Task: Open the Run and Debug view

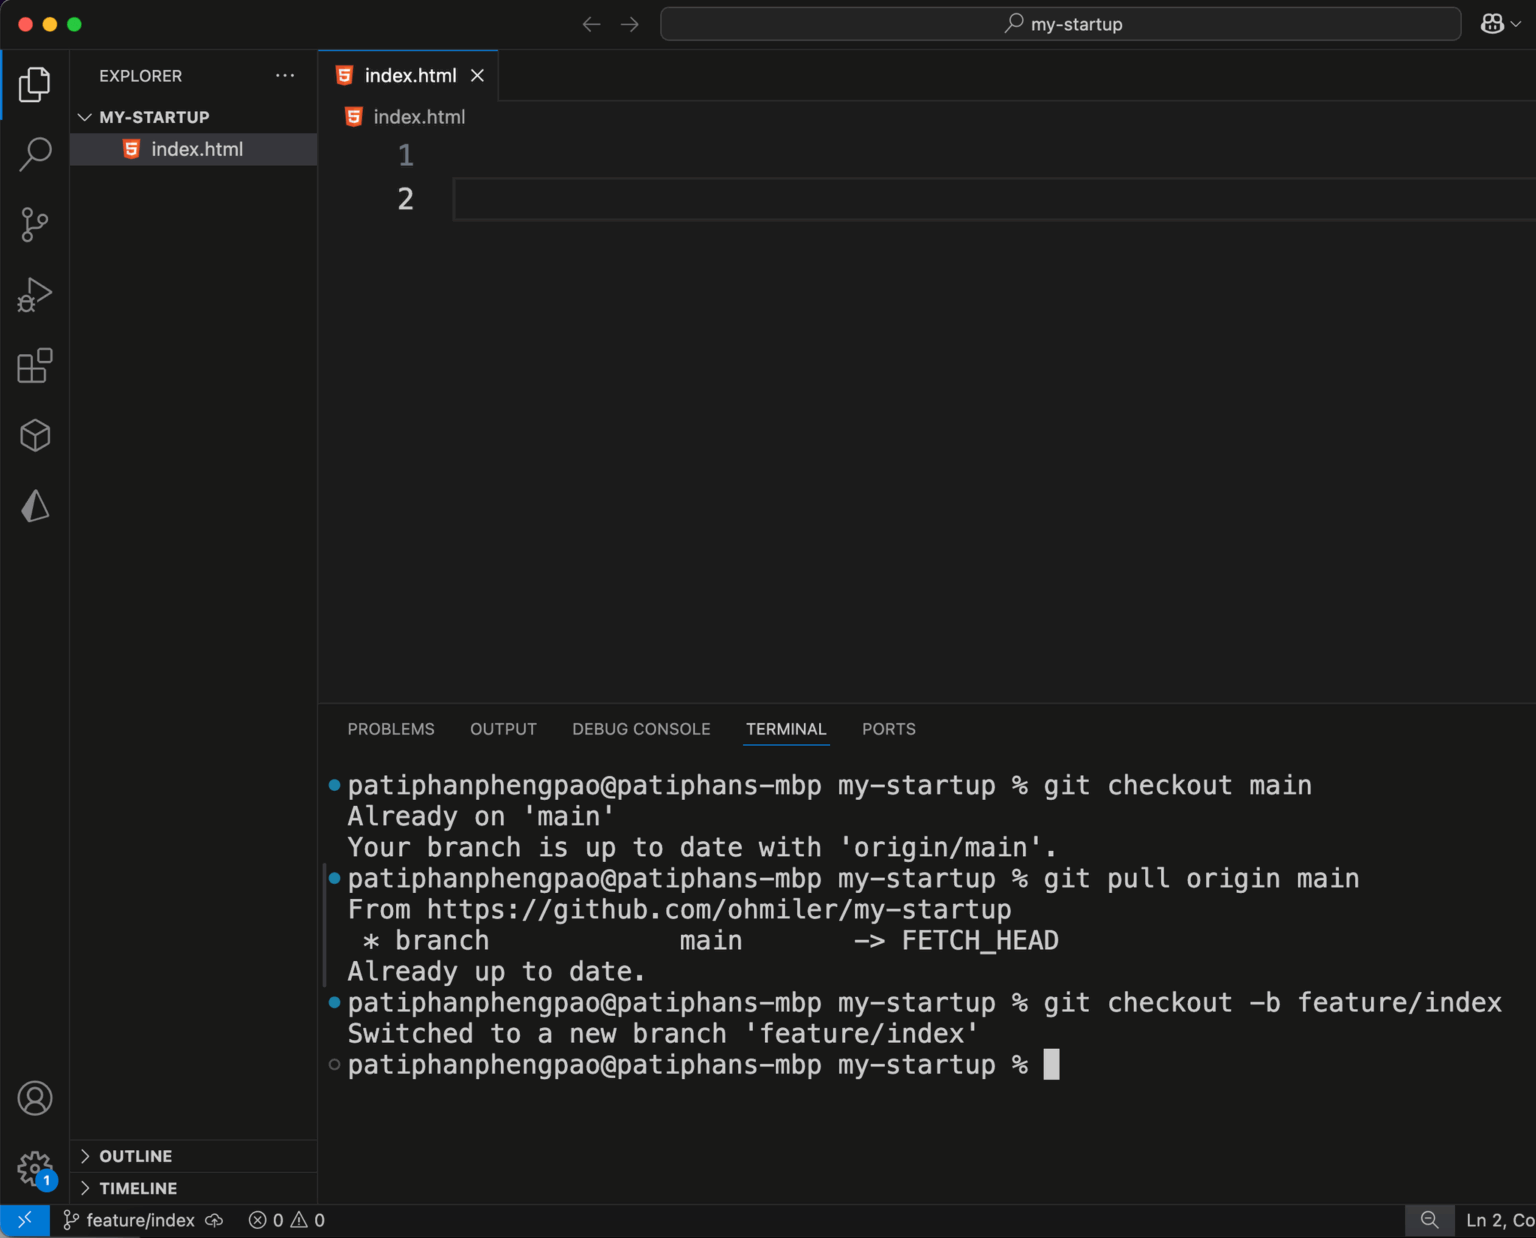Action: pyautogui.click(x=34, y=294)
